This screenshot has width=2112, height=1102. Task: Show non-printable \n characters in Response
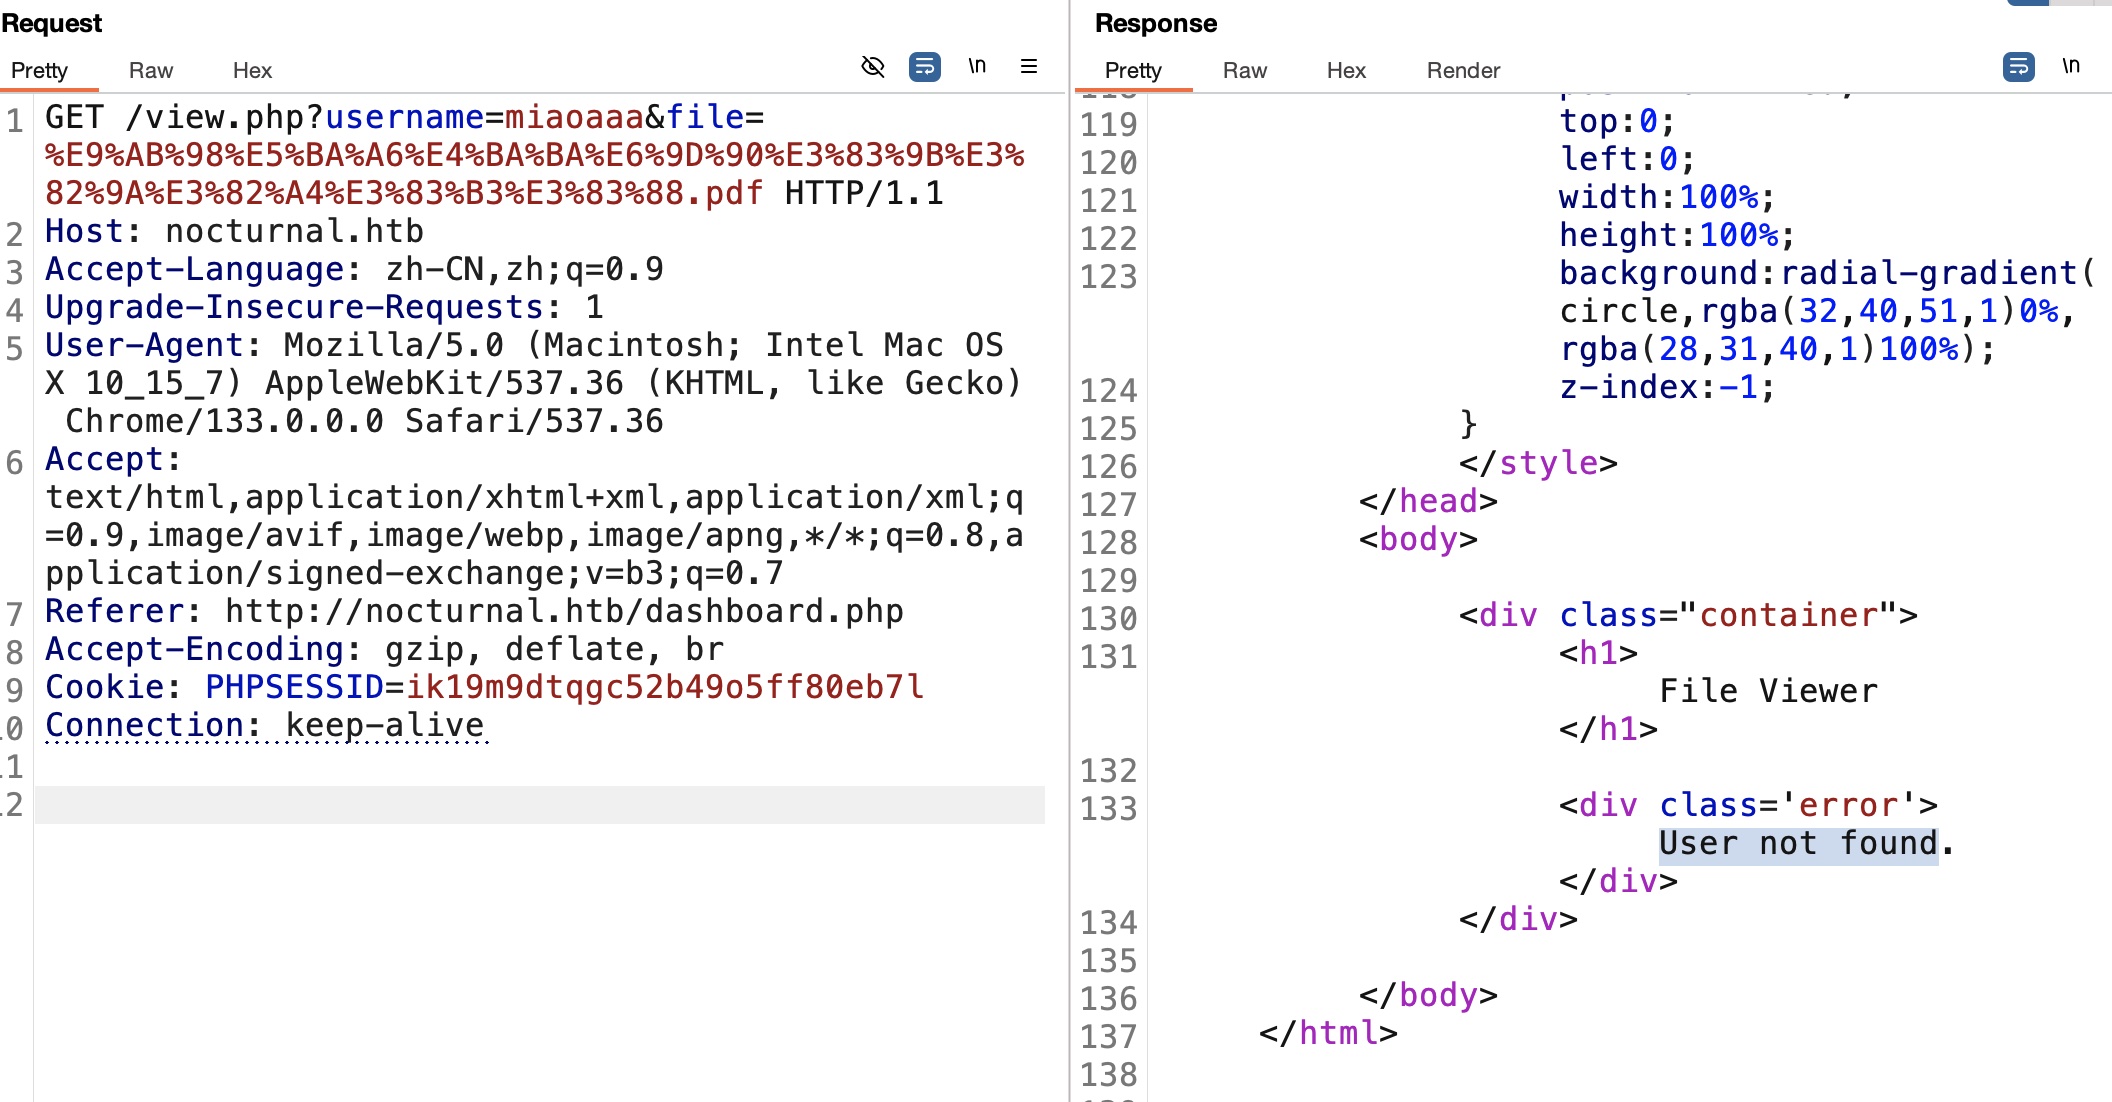point(2071,67)
